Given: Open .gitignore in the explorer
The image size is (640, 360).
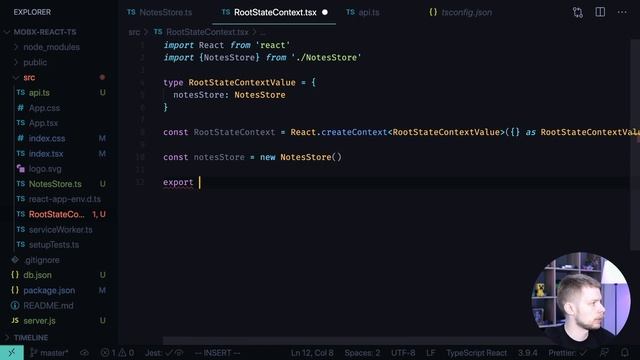Looking at the screenshot, I should click(x=42, y=260).
